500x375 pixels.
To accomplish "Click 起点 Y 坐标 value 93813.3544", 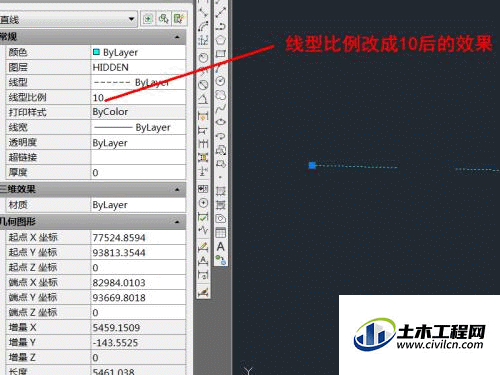I will click(138, 252).
